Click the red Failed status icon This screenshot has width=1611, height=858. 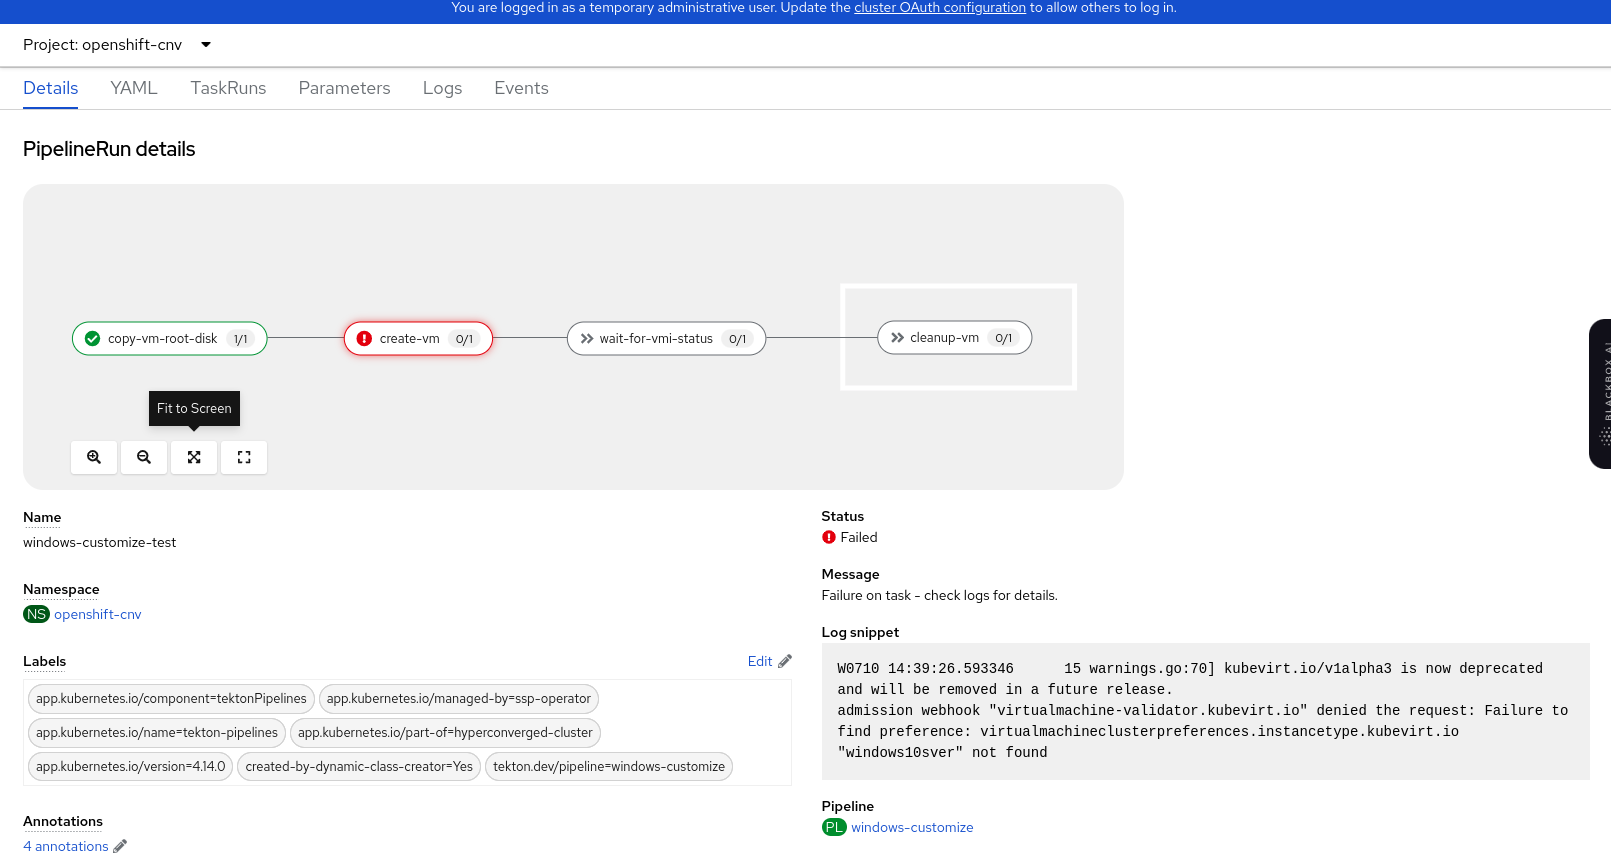click(829, 537)
